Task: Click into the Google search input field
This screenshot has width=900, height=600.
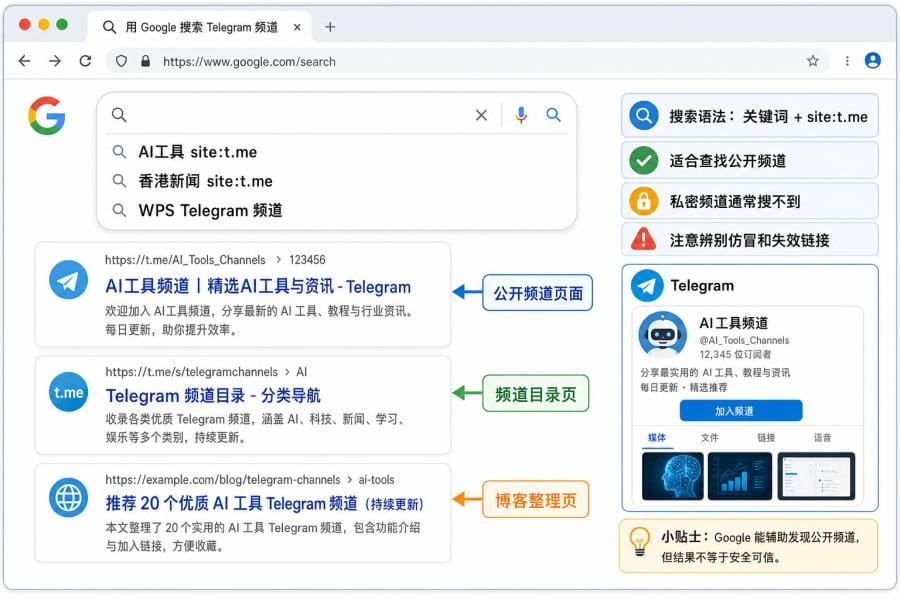Action: click(x=298, y=115)
